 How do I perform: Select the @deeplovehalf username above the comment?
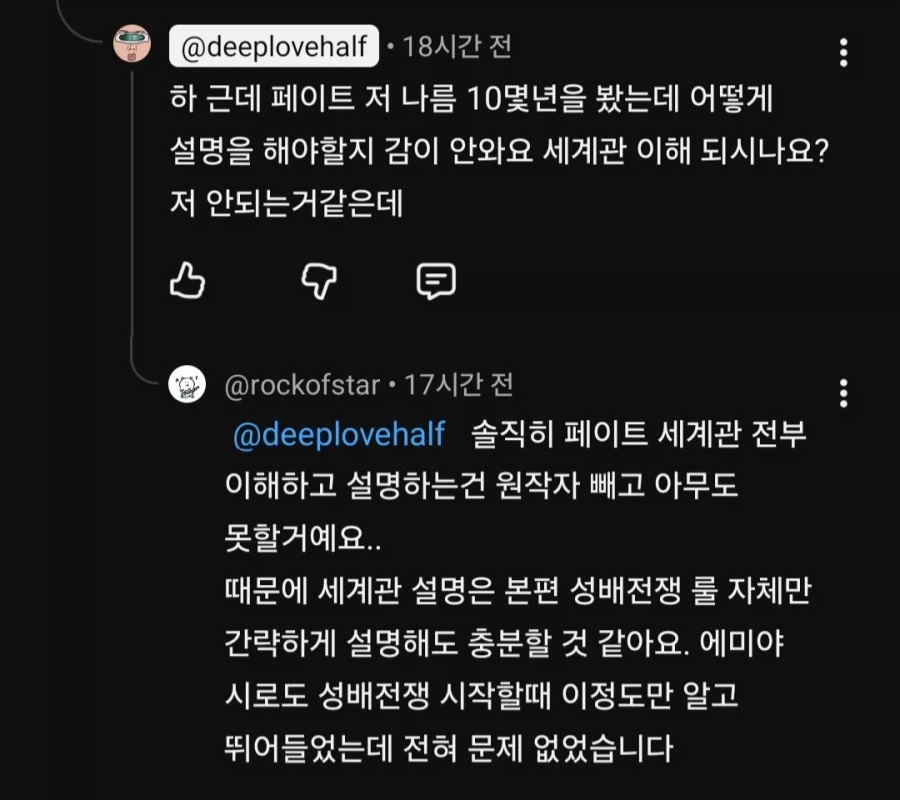[276, 44]
